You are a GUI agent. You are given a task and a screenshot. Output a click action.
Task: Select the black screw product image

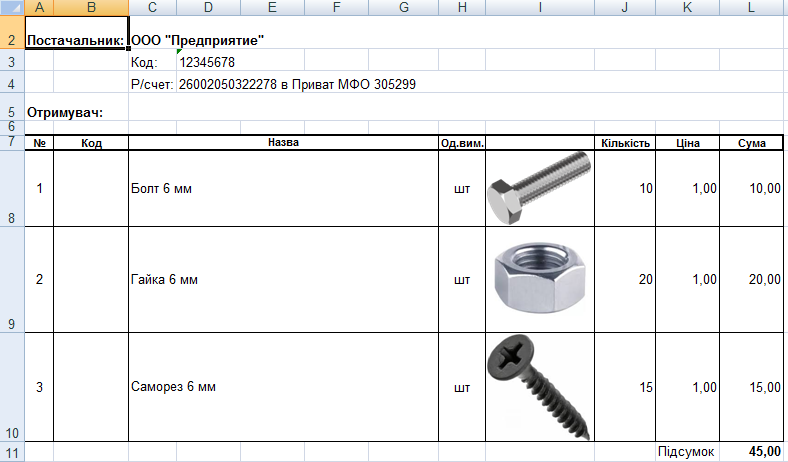[538, 386]
